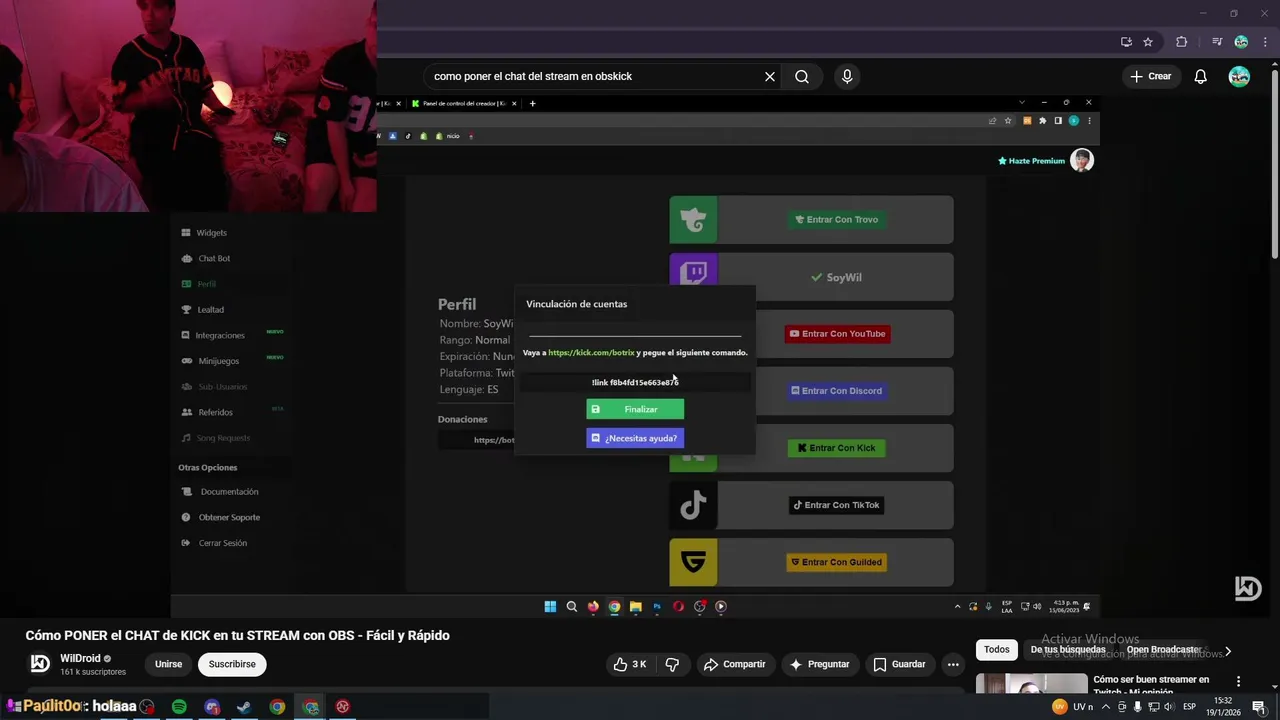Screen dimensions: 1280x720
Task: Click Windows Start button in the video
Action: click(550, 606)
